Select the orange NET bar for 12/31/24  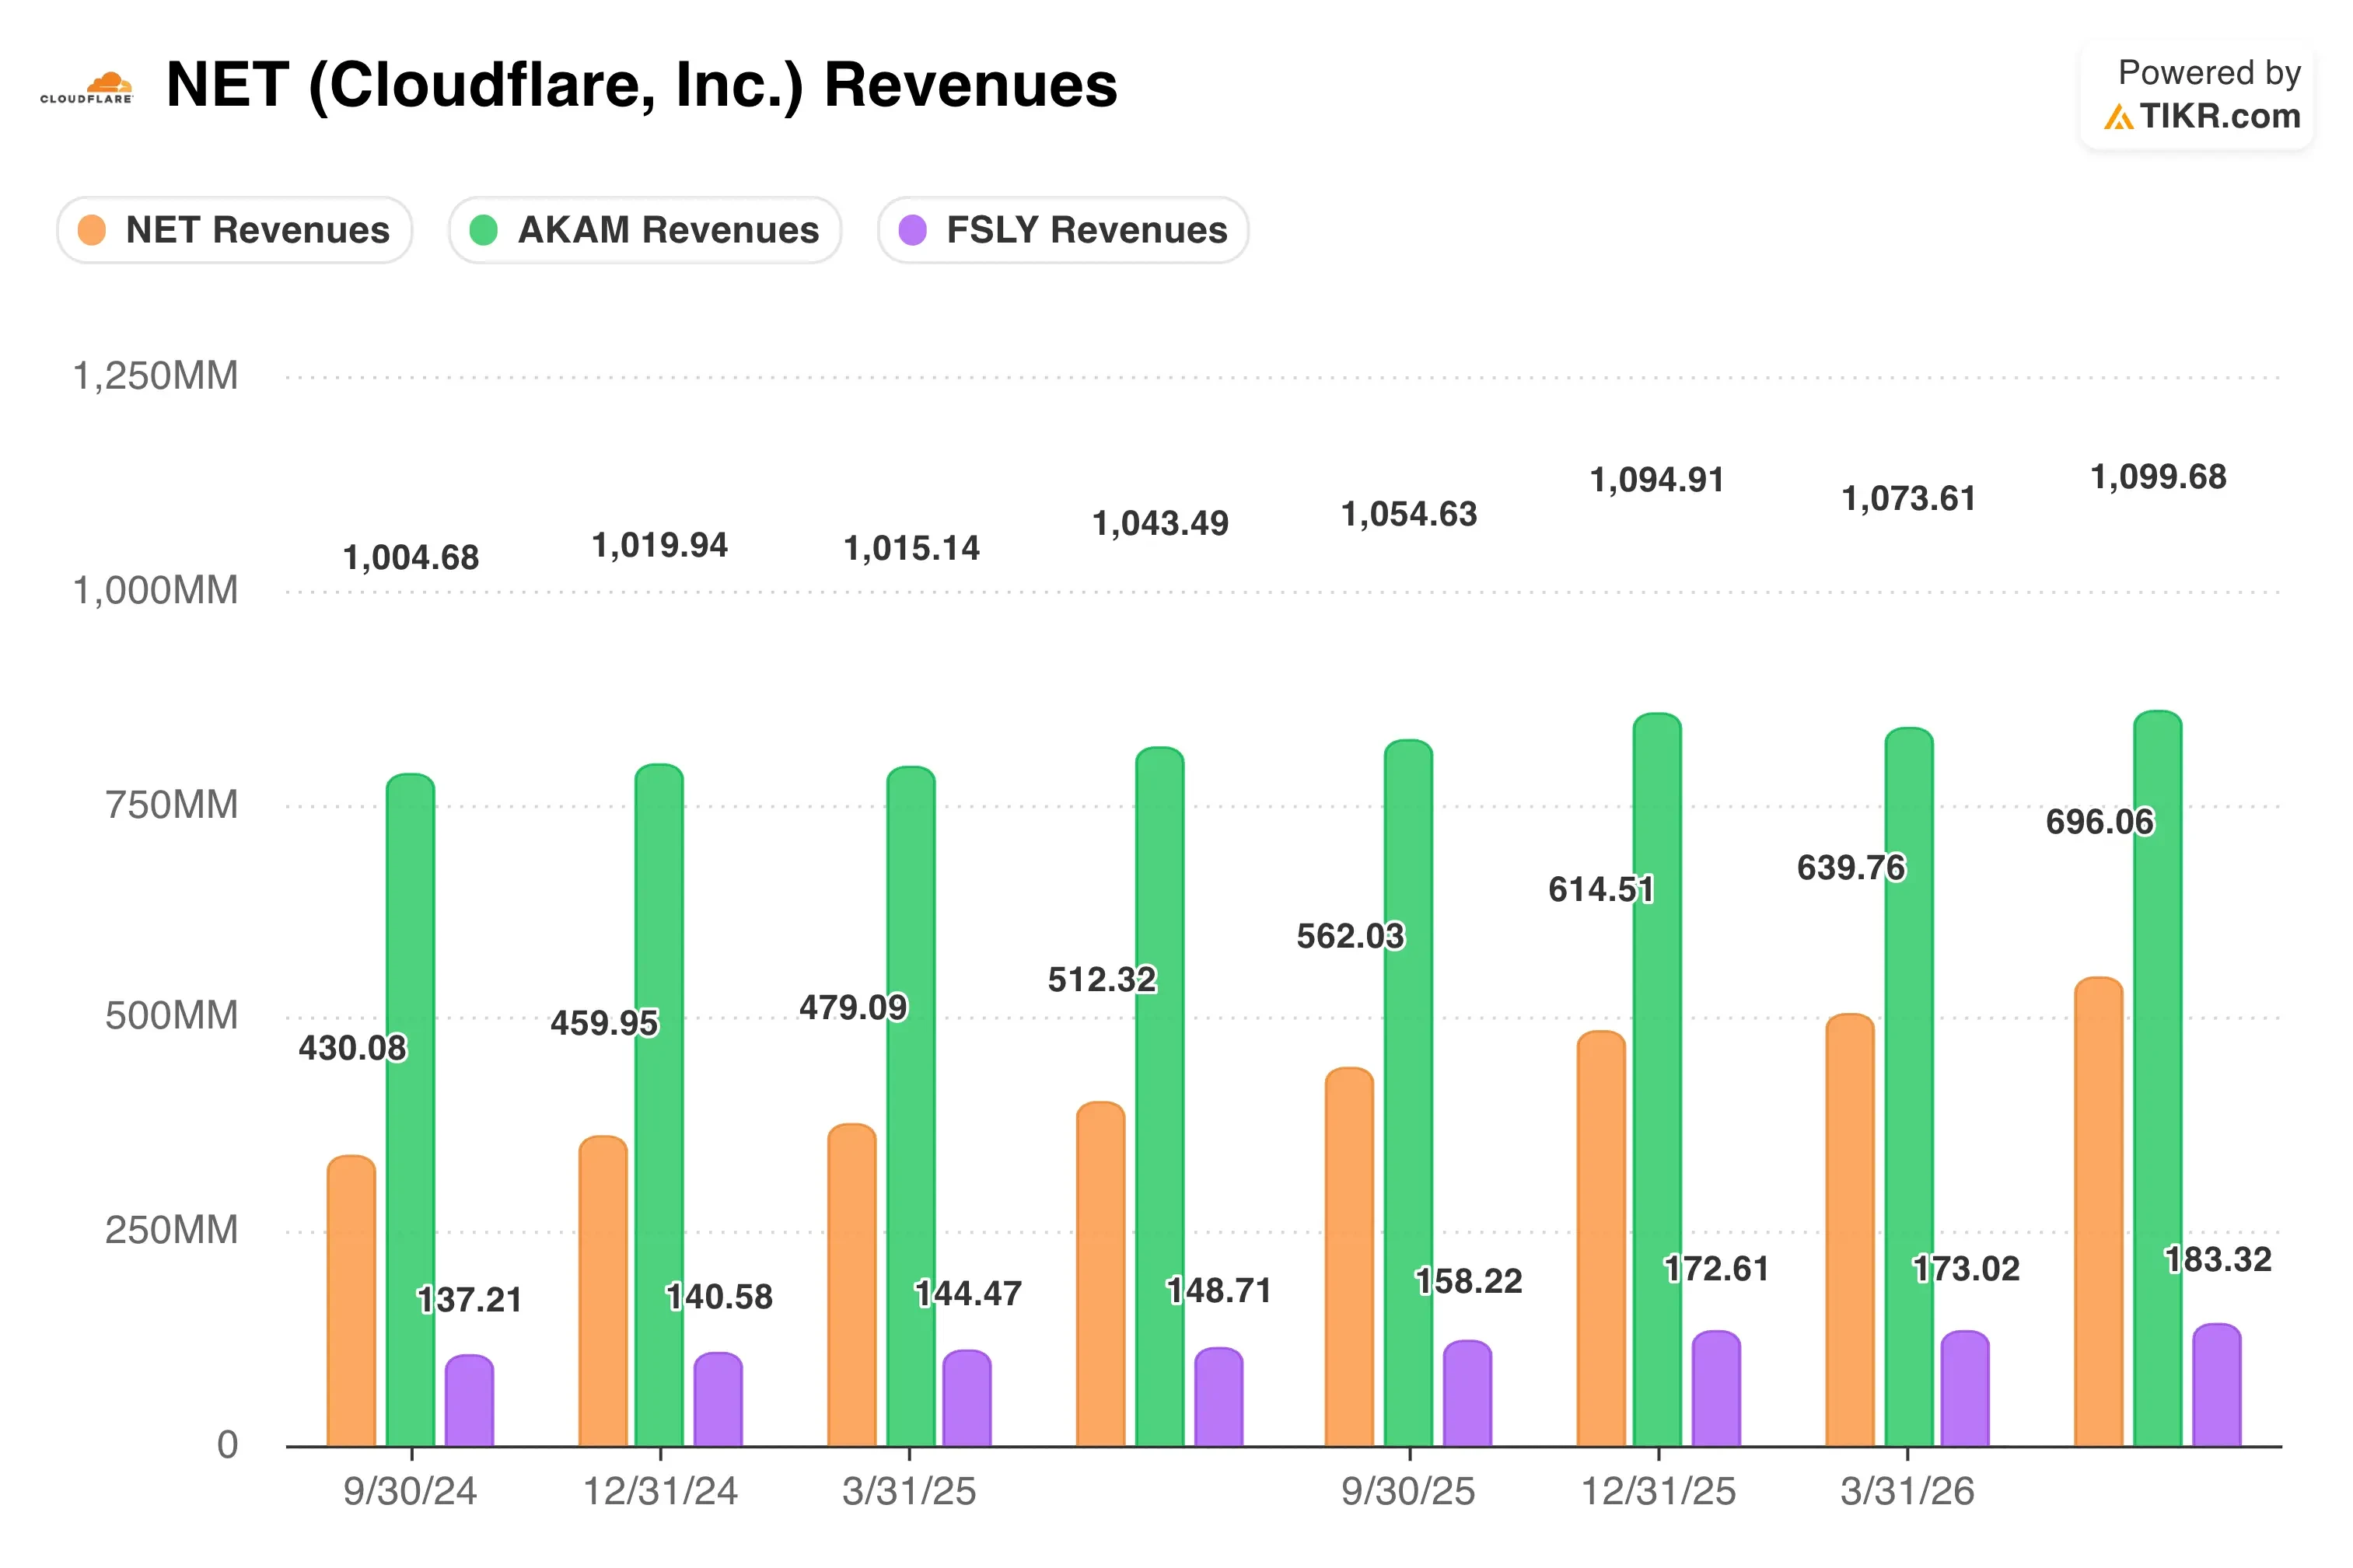pos(603,1291)
